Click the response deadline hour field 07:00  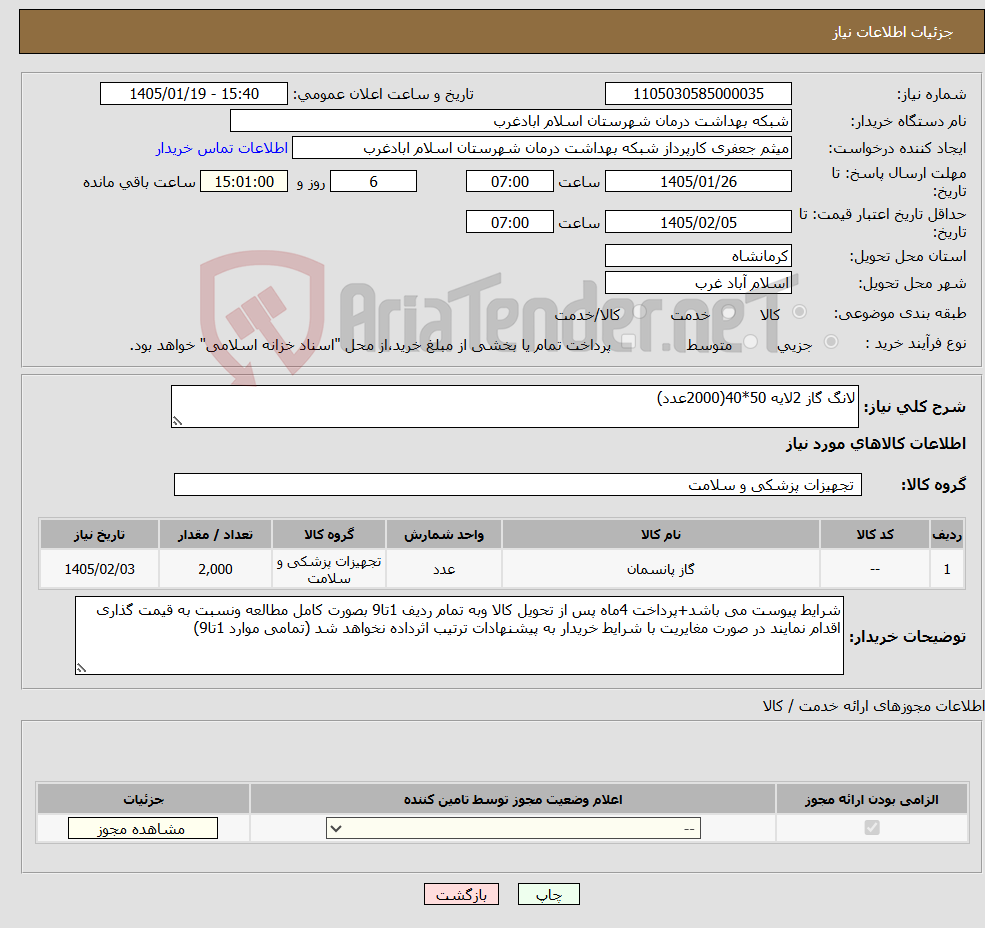tap(509, 182)
